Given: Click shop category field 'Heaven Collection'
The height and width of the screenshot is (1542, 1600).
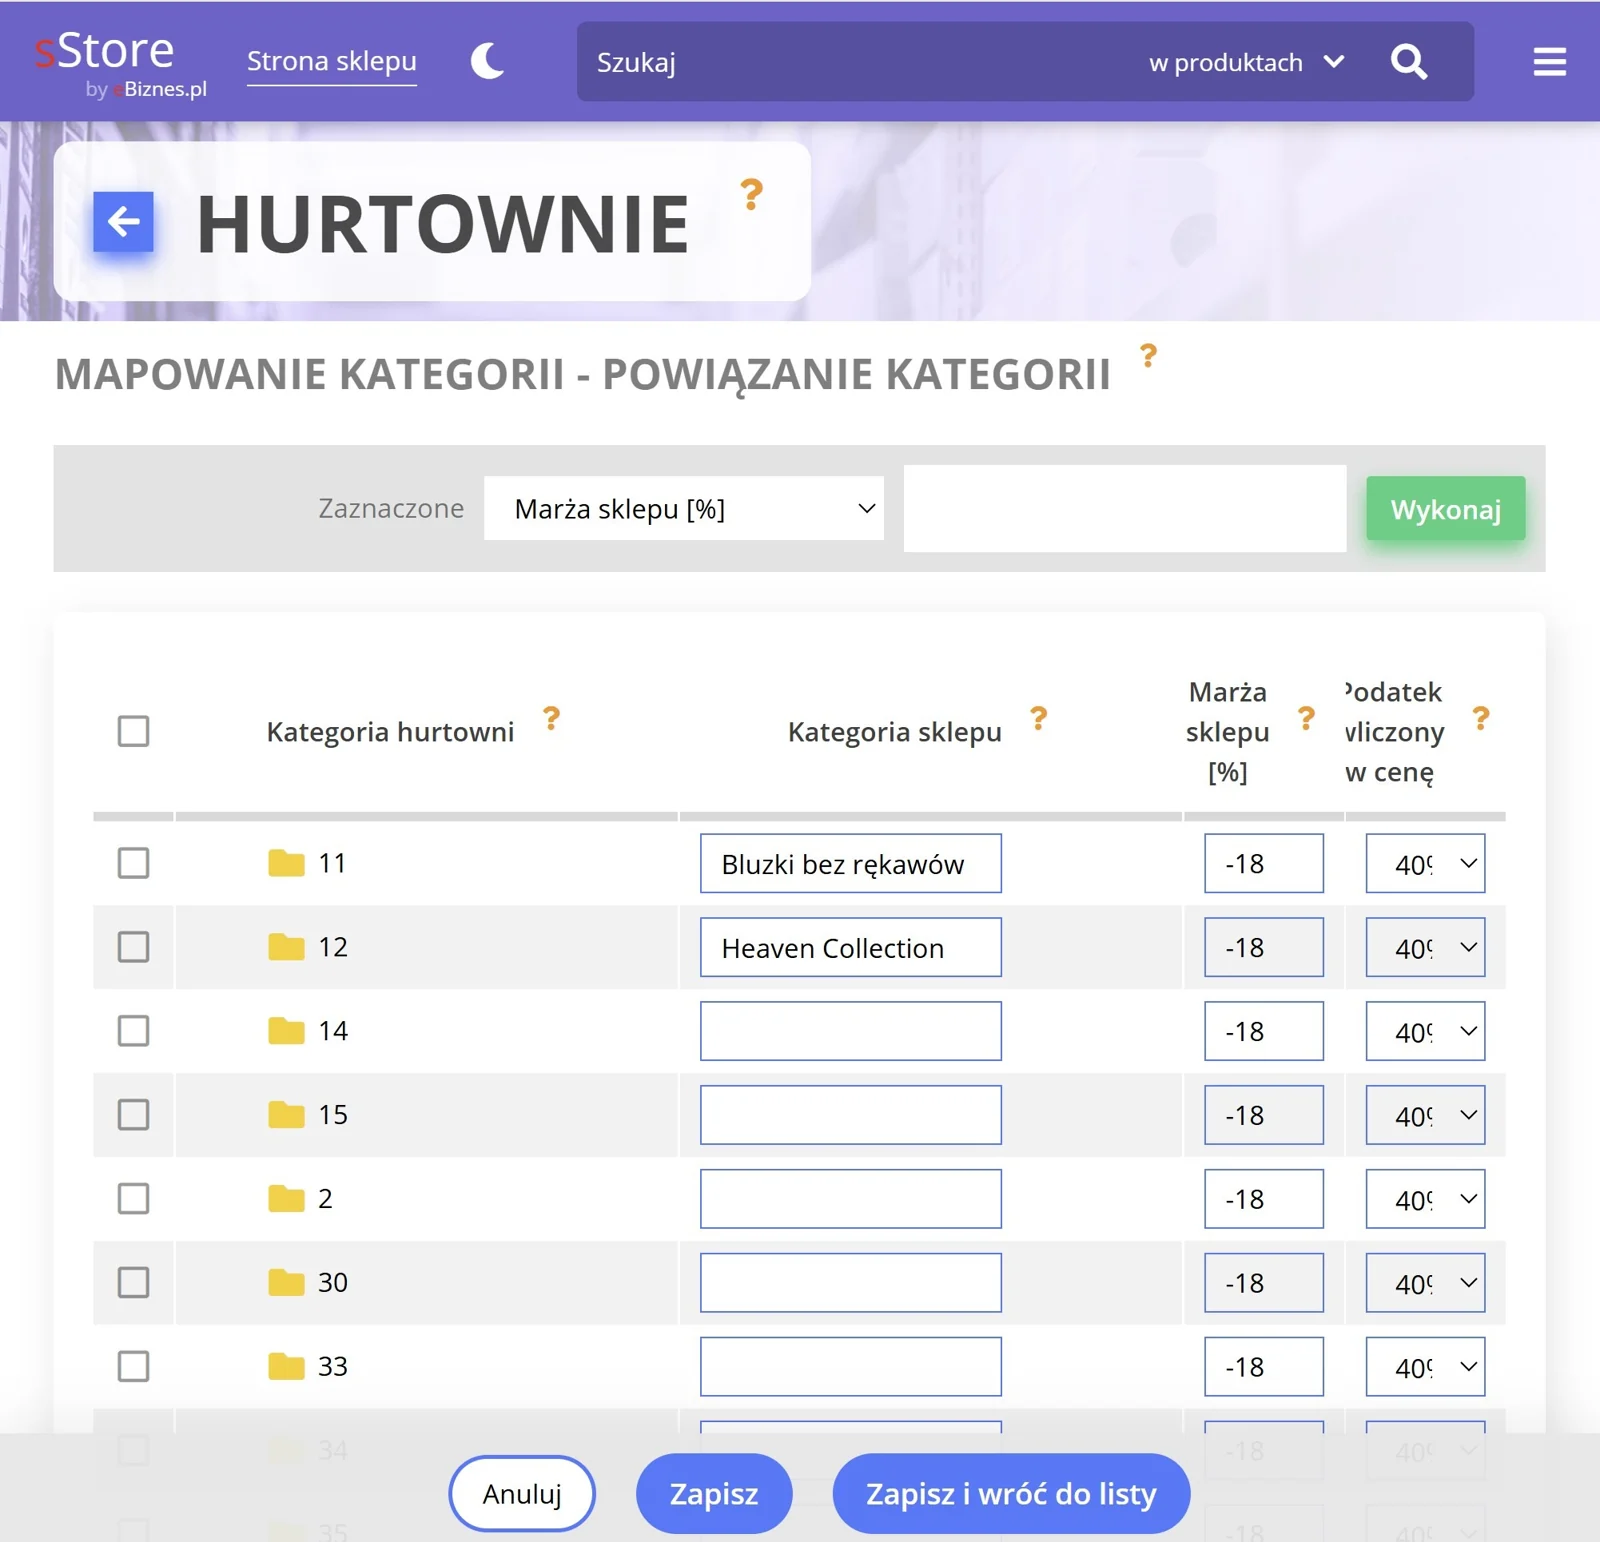Looking at the screenshot, I should point(851,947).
